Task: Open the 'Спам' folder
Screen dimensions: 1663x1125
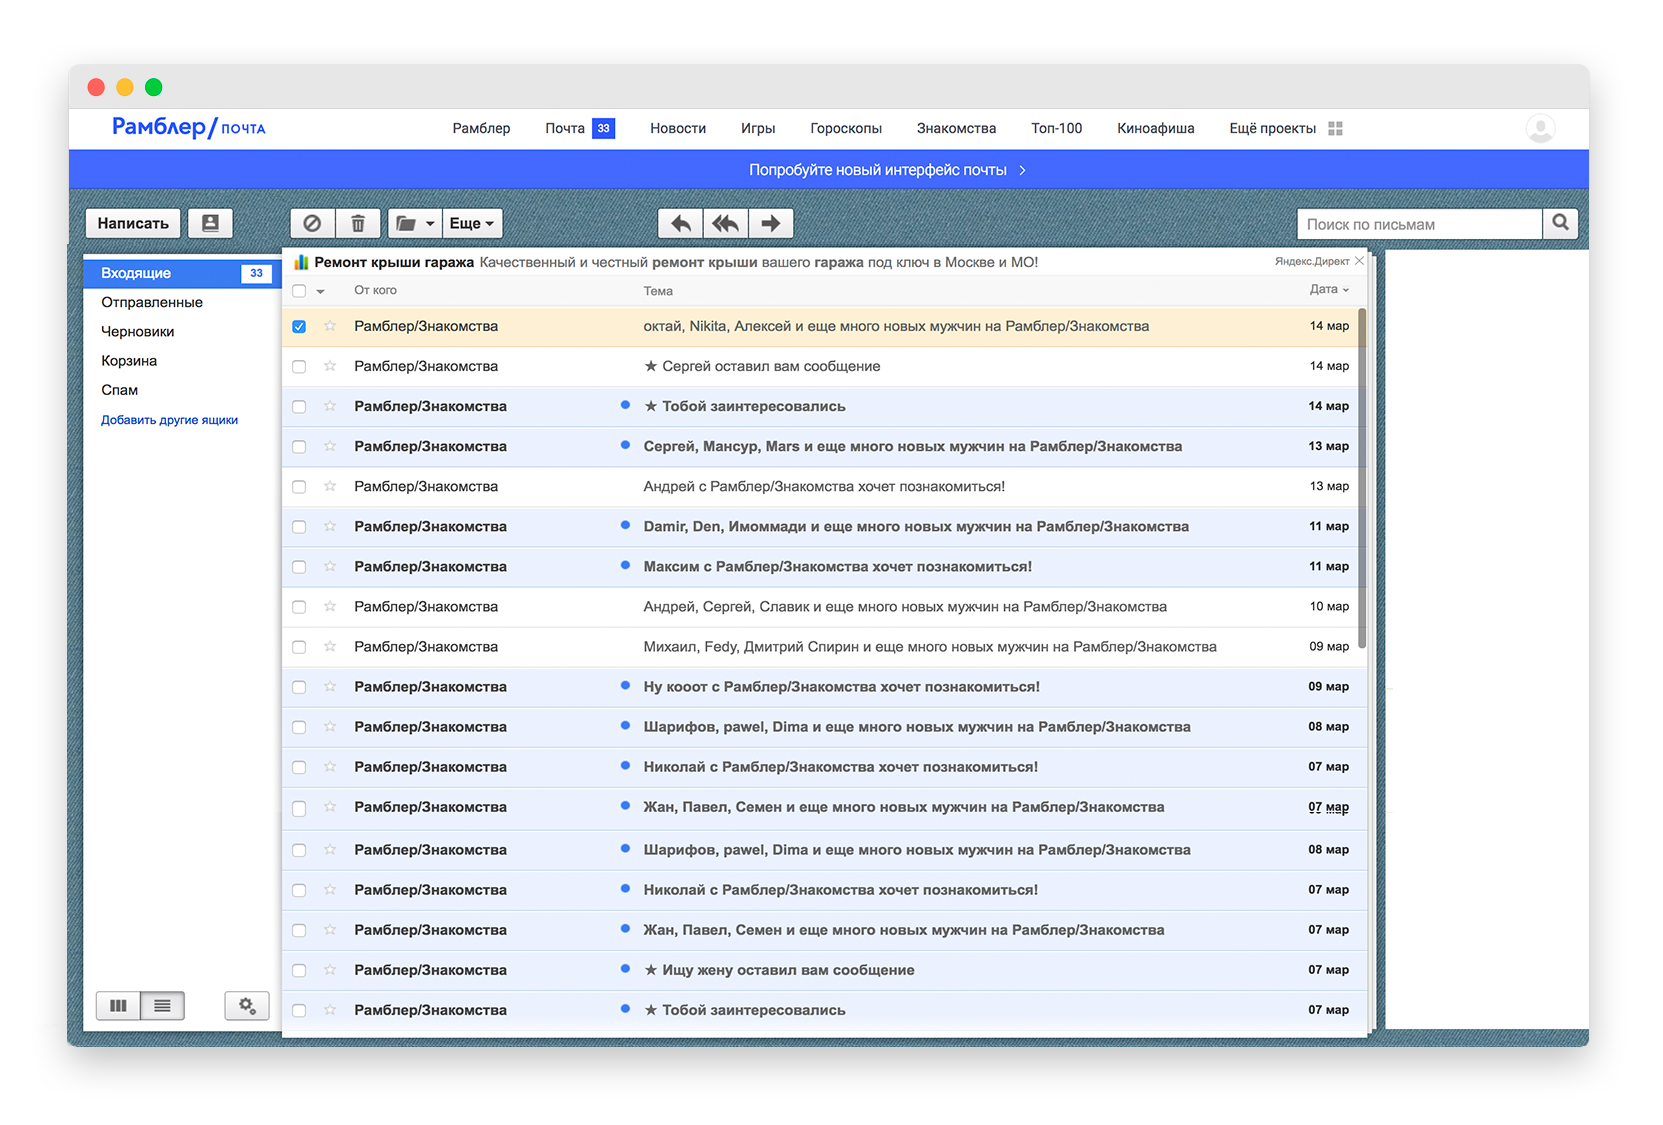Action: point(119,390)
